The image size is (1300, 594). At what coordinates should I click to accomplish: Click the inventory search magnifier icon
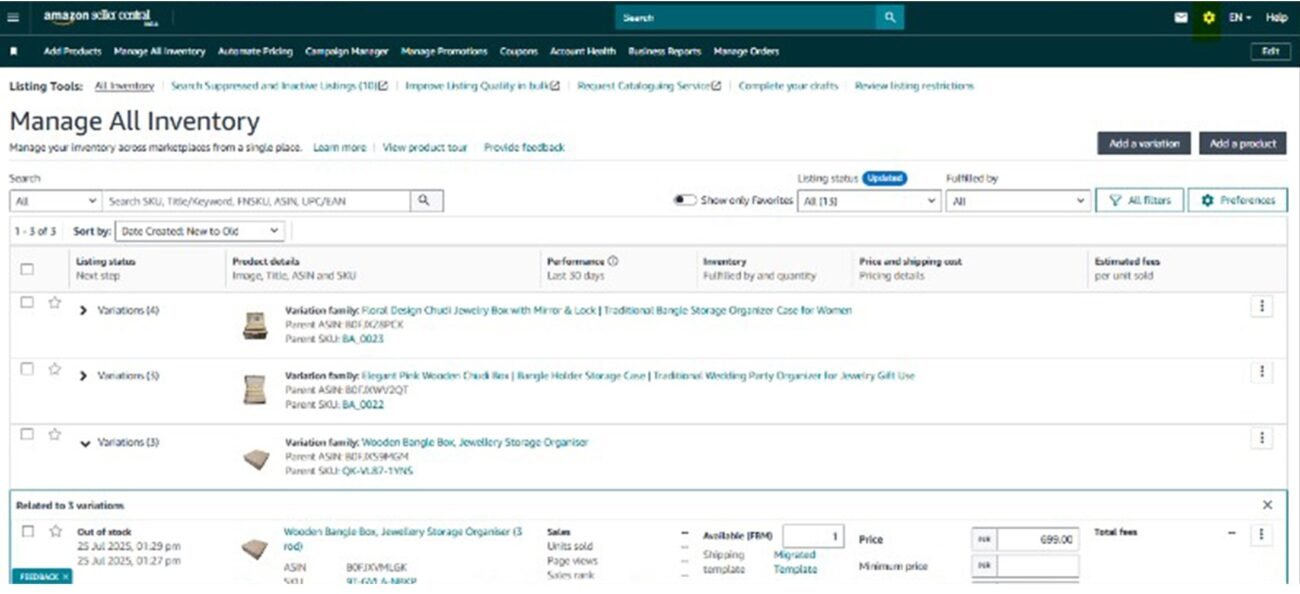424,201
